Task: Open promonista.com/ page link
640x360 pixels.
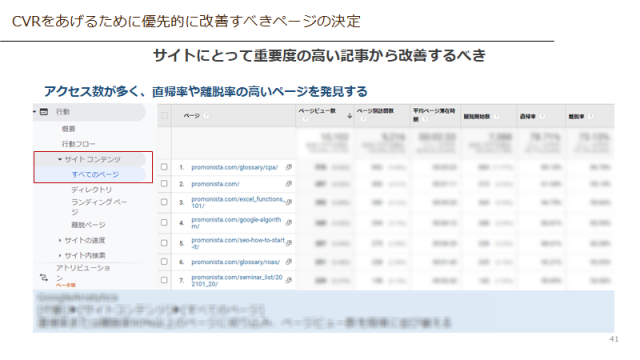Action: tap(216, 184)
